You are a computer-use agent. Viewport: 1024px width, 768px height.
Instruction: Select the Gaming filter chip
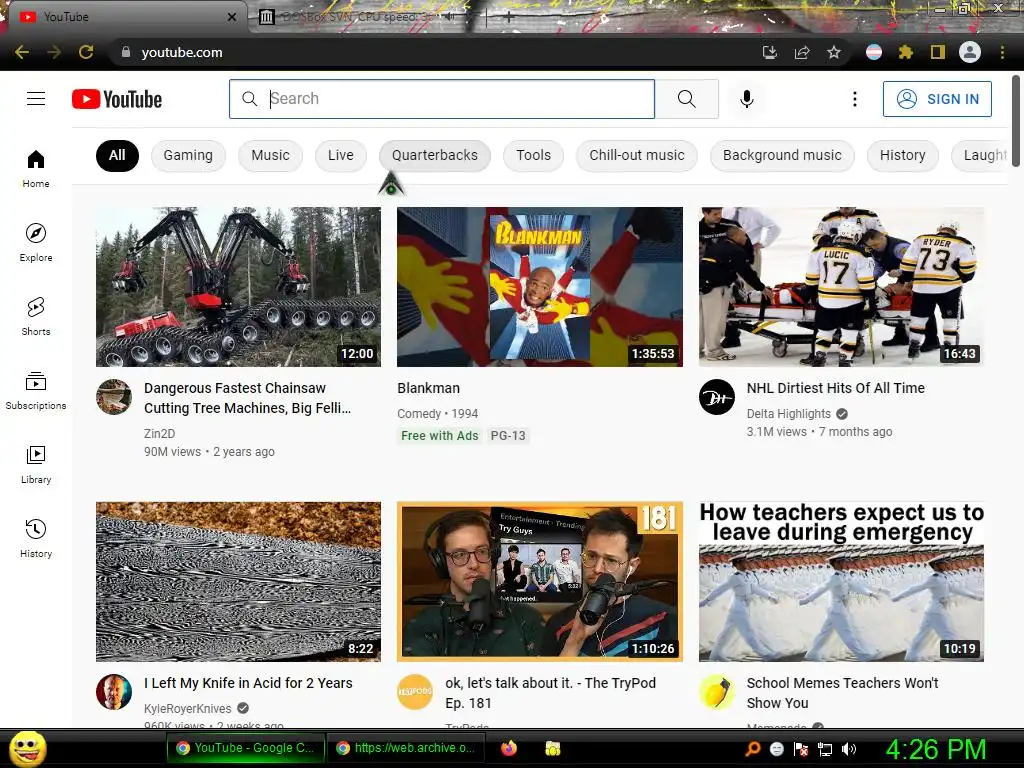point(188,155)
